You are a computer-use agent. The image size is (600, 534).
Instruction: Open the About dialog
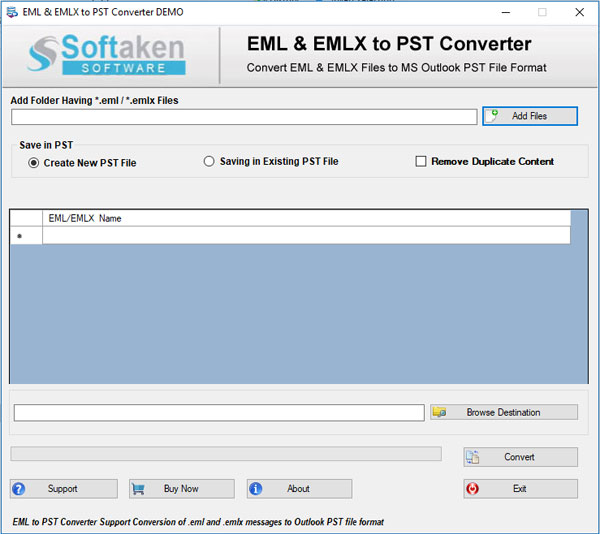pos(299,489)
